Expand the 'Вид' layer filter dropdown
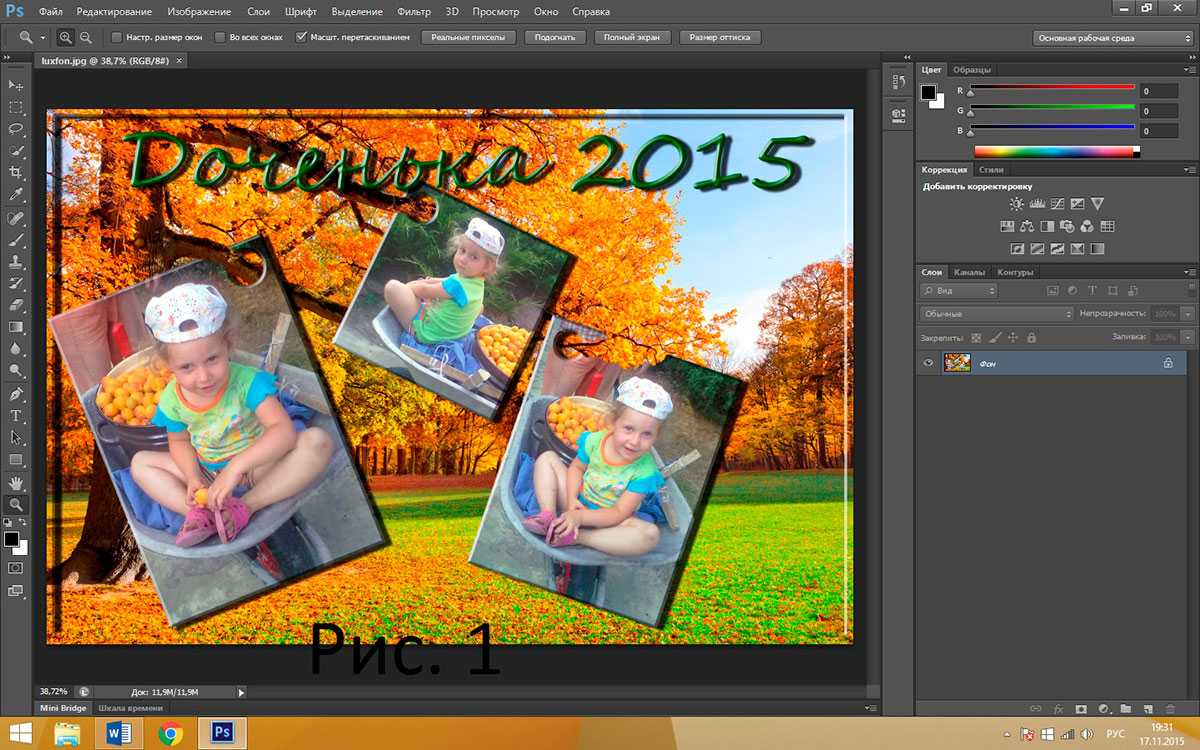Screen dimensions: 1200x750 click(958, 291)
